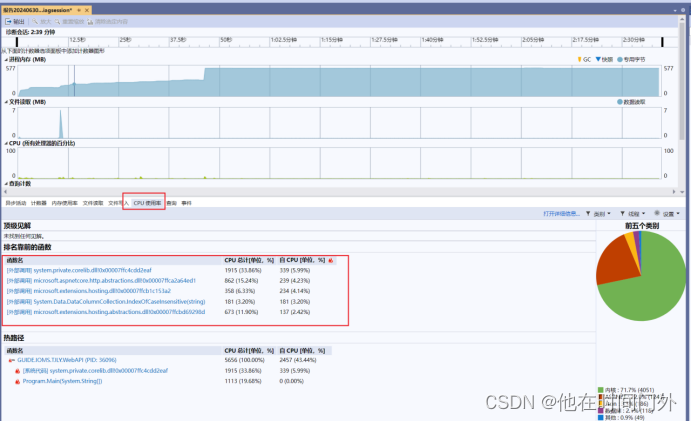This screenshot has width=692, height=421.
Task: Click the 专用字节 circle legend icon
Action: click(620, 59)
